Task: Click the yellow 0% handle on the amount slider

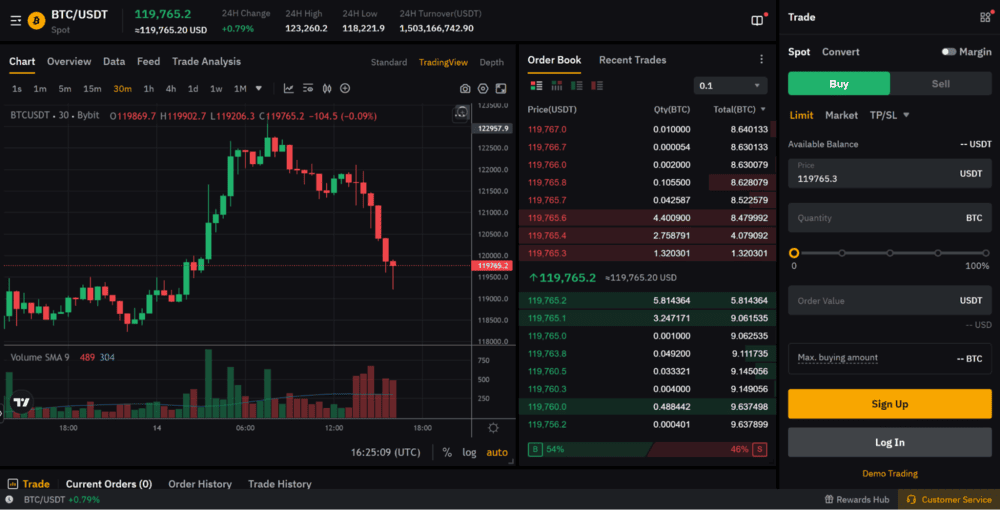Action: coord(794,253)
